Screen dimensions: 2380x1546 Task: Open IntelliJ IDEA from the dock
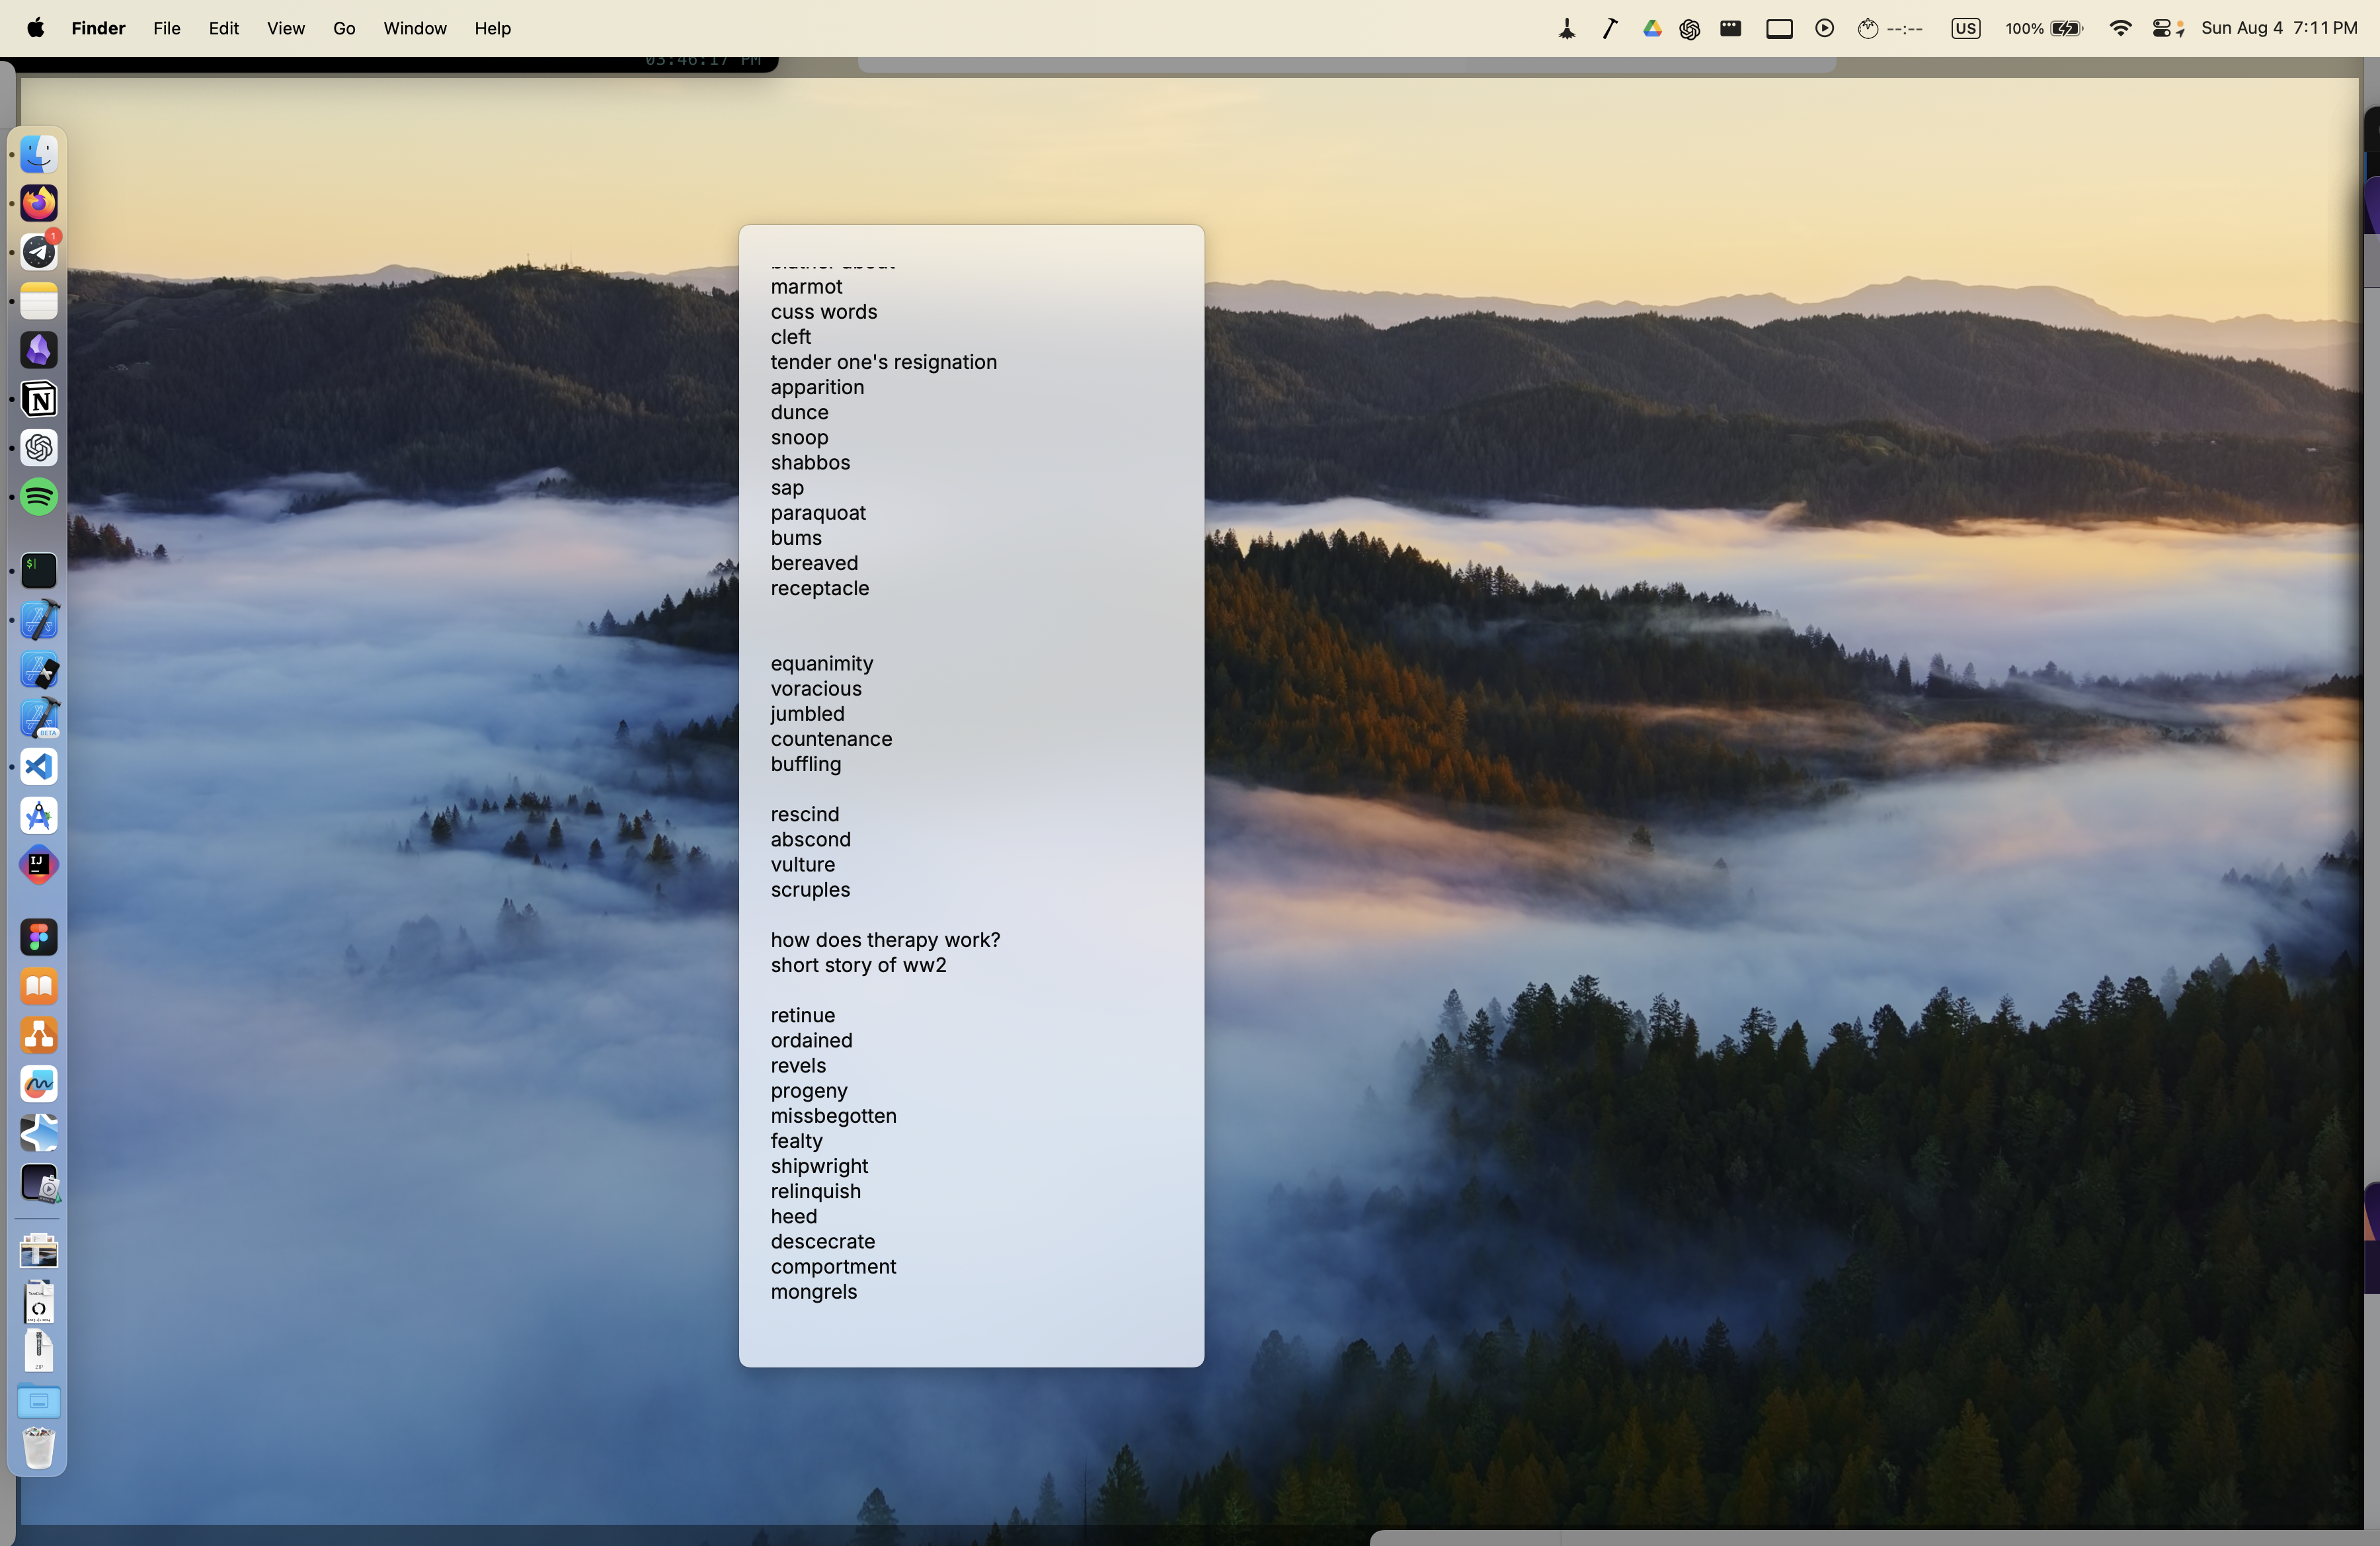click(x=39, y=865)
